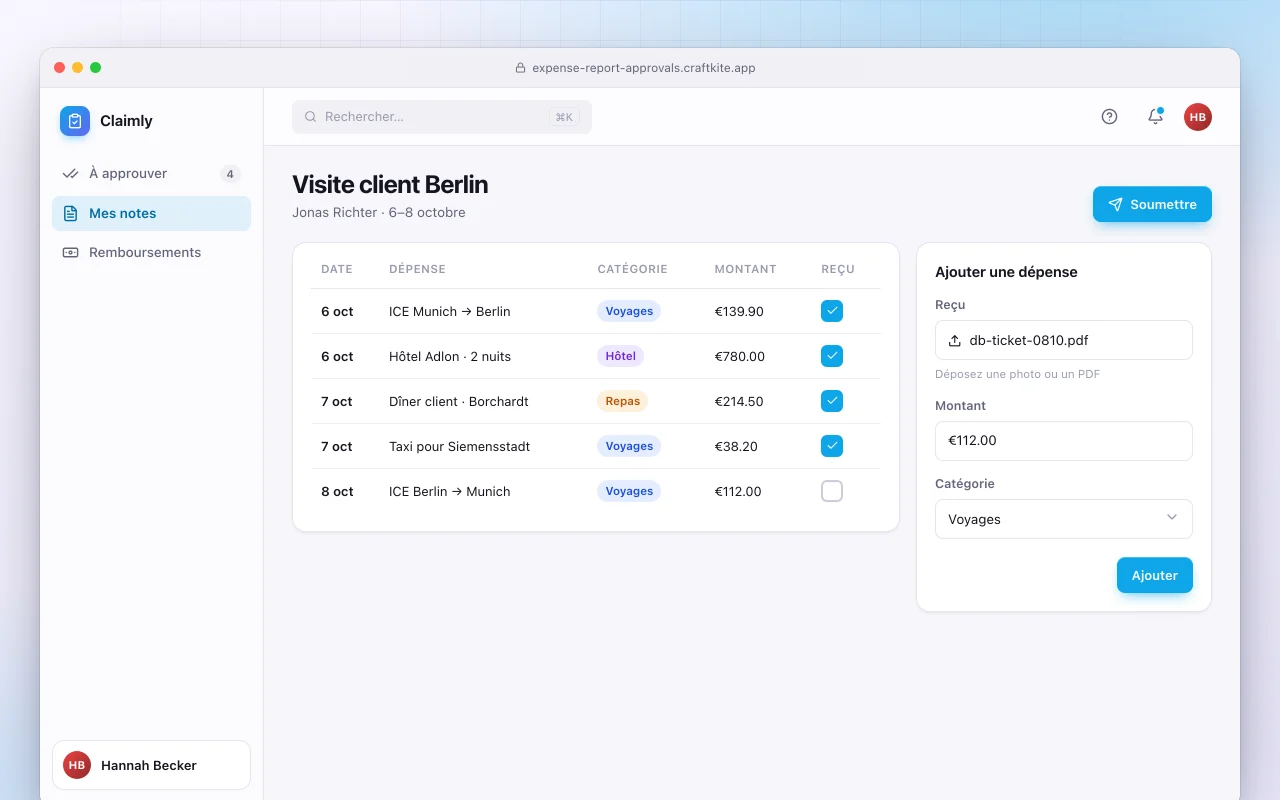
Task: Open Hannah Becker account card
Action: click(x=151, y=765)
